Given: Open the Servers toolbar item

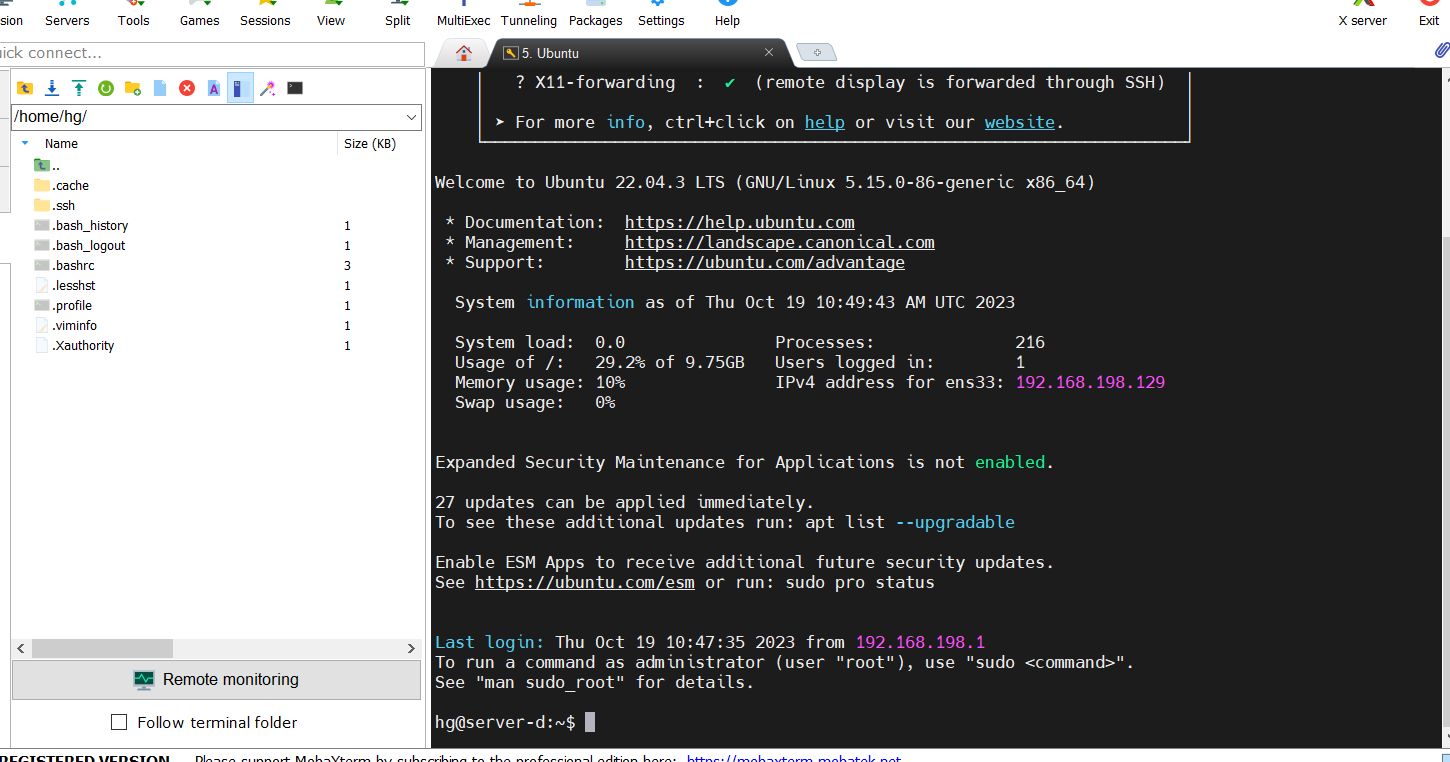Looking at the screenshot, I should click(67, 14).
